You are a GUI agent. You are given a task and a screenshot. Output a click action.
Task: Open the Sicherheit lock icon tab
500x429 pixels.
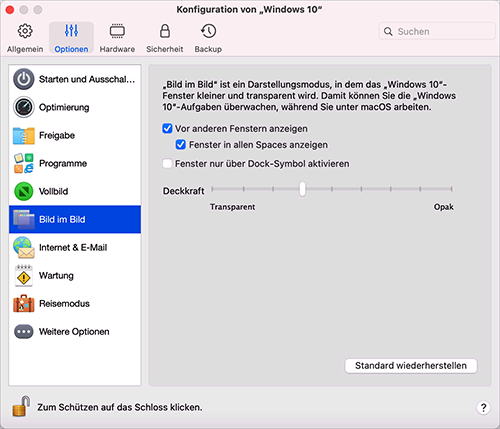(165, 31)
